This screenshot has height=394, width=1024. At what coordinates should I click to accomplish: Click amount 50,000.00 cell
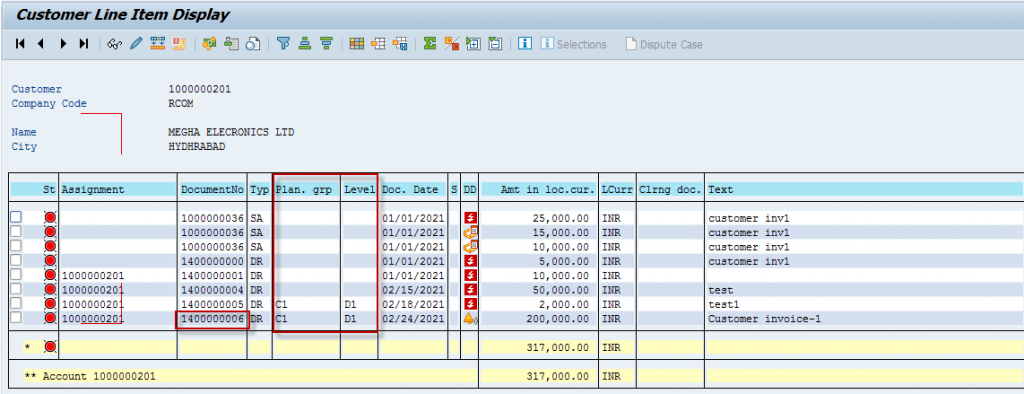[560, 290]
